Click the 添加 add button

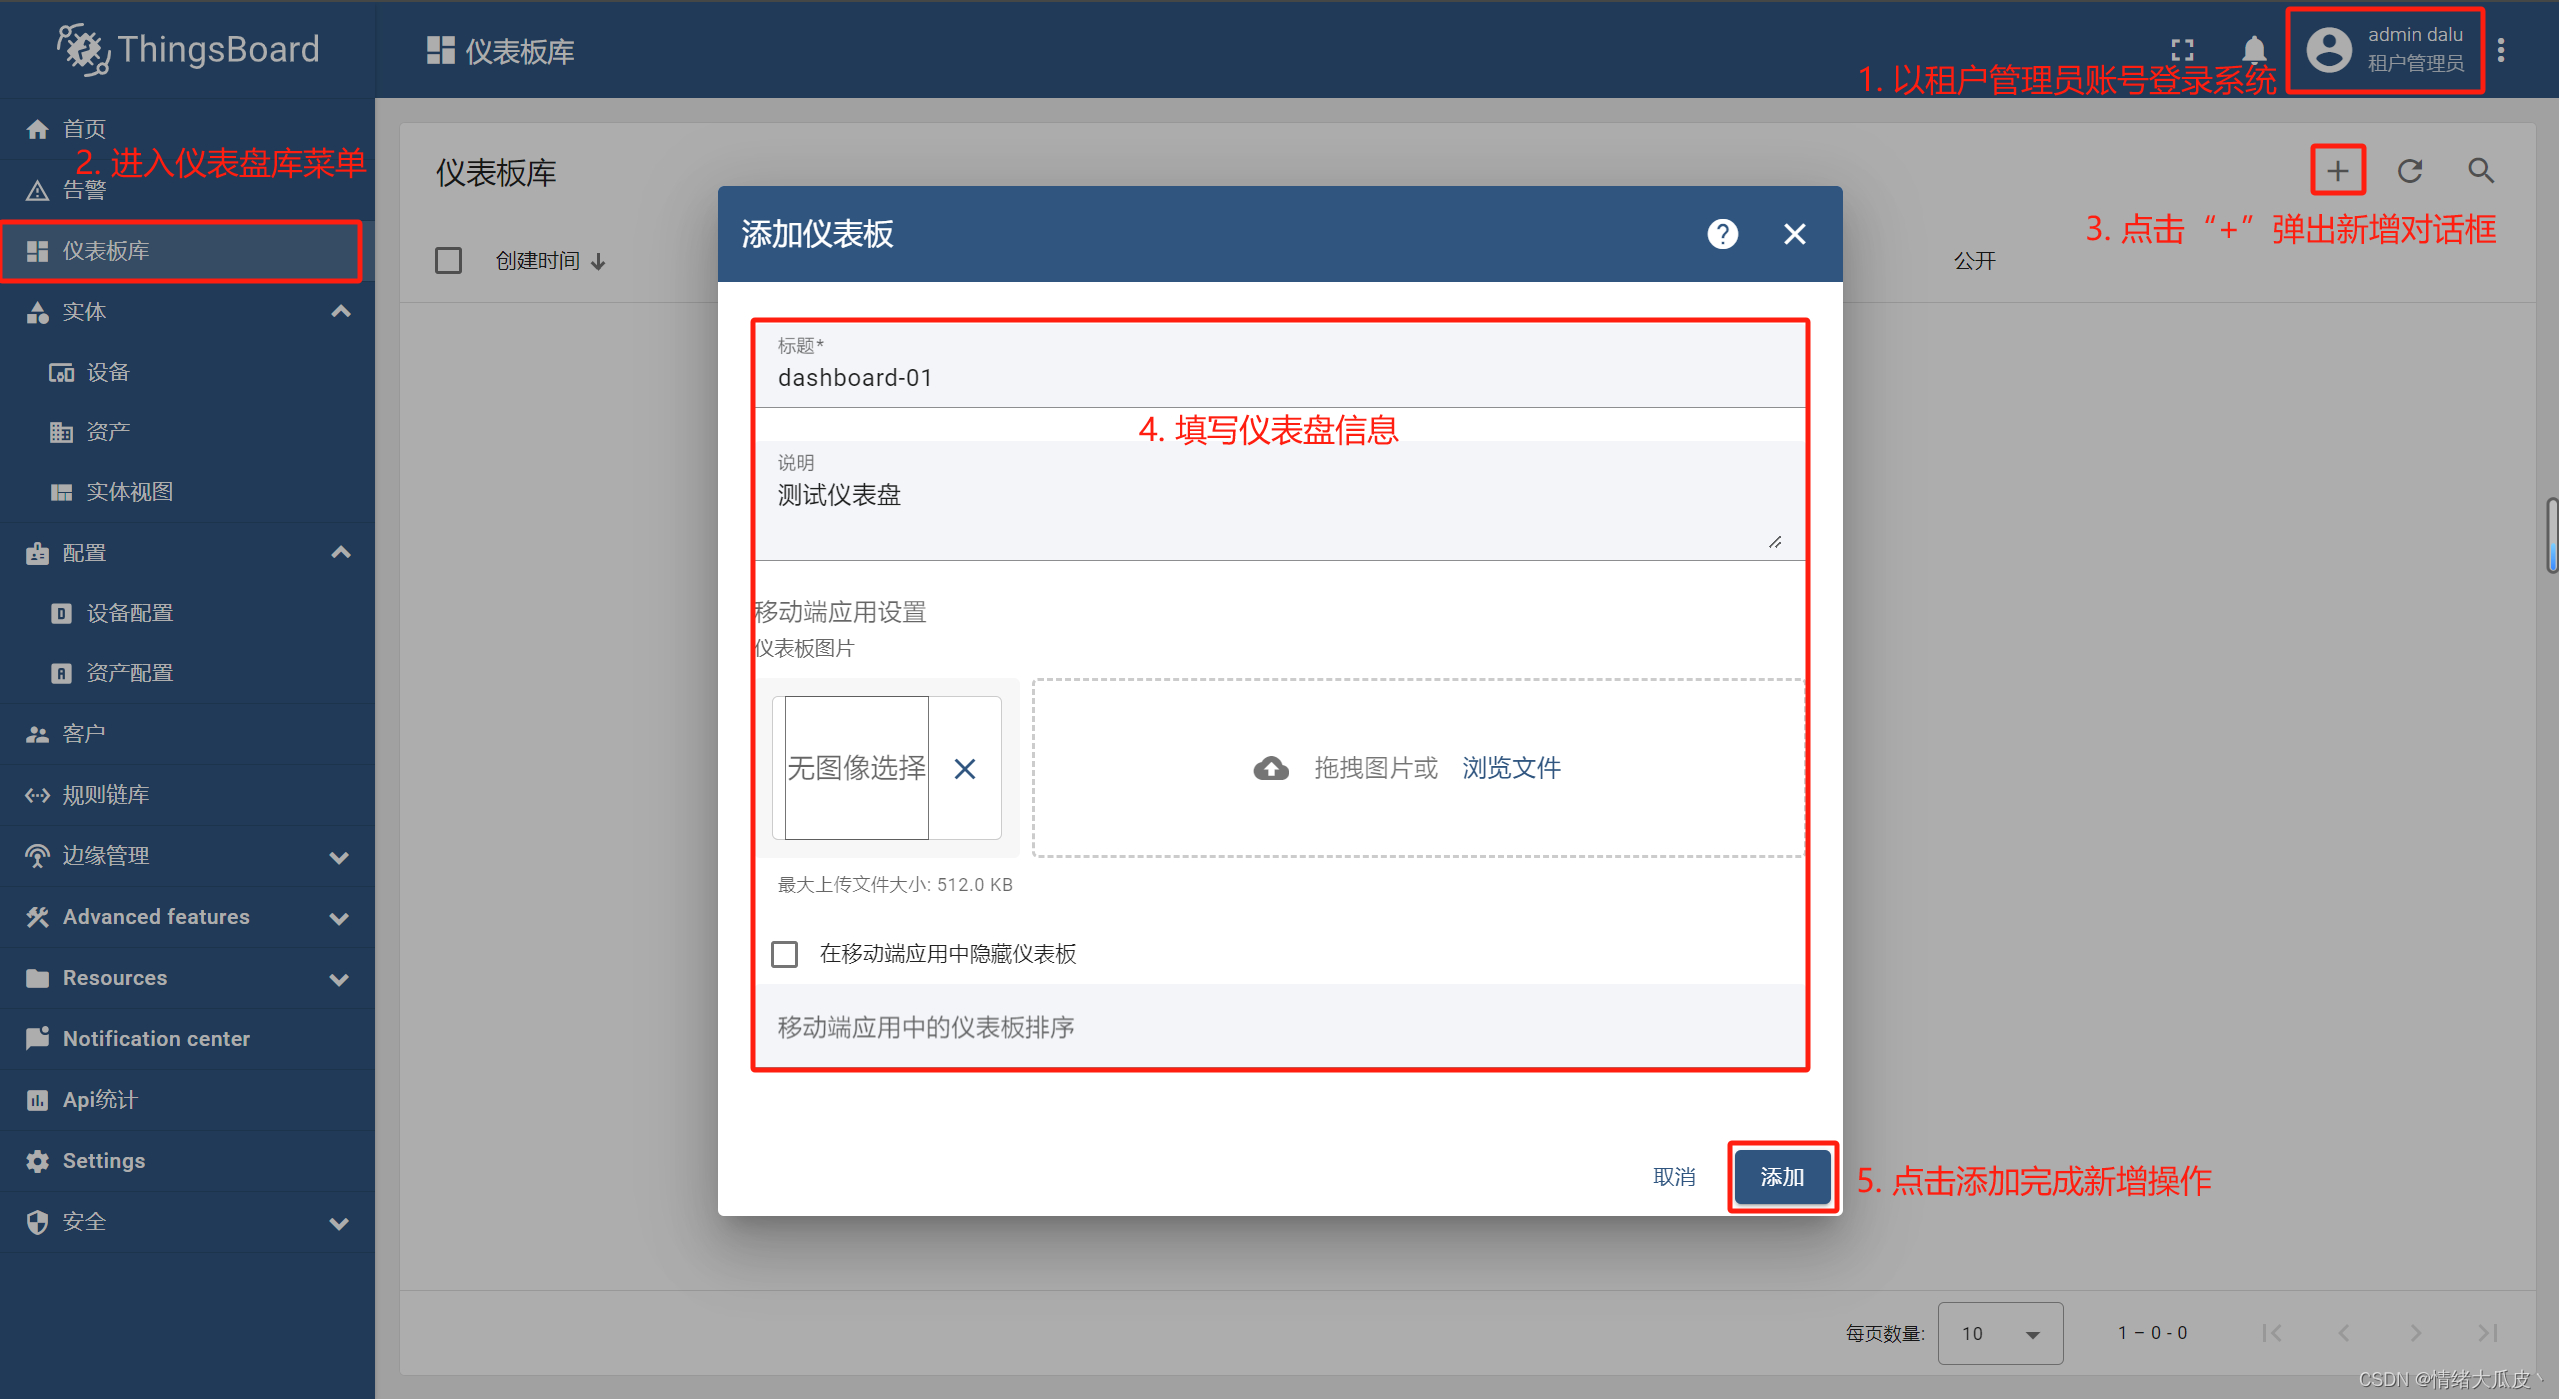[1782, 1177]
